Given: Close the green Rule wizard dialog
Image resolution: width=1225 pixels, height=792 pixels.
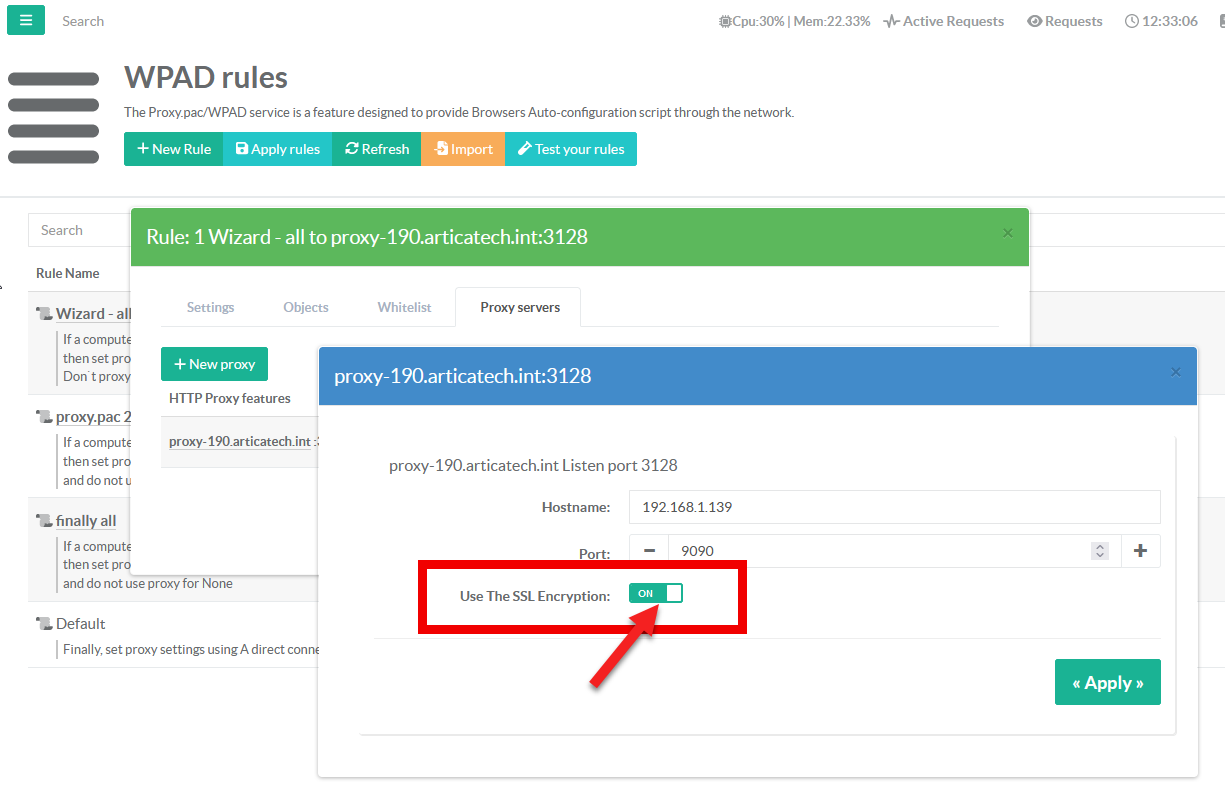Looking at the screenshot, I should (x=1007, y=233).
